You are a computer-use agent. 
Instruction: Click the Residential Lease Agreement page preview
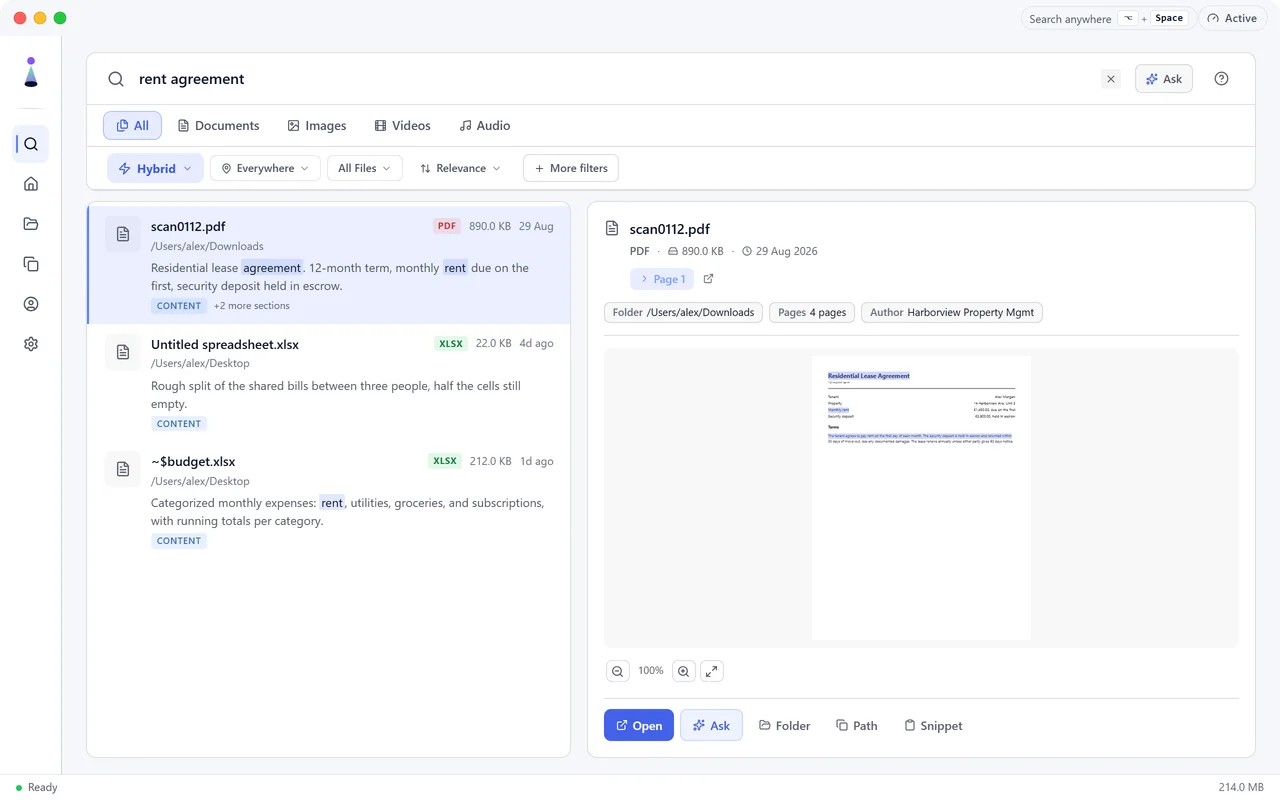[x=921, y=498]
